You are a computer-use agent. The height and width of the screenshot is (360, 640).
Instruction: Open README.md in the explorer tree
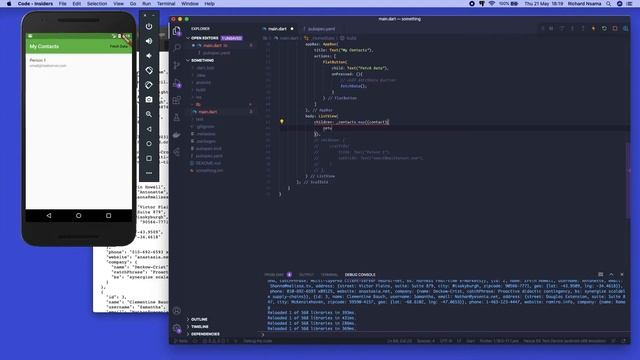[208, 163]
